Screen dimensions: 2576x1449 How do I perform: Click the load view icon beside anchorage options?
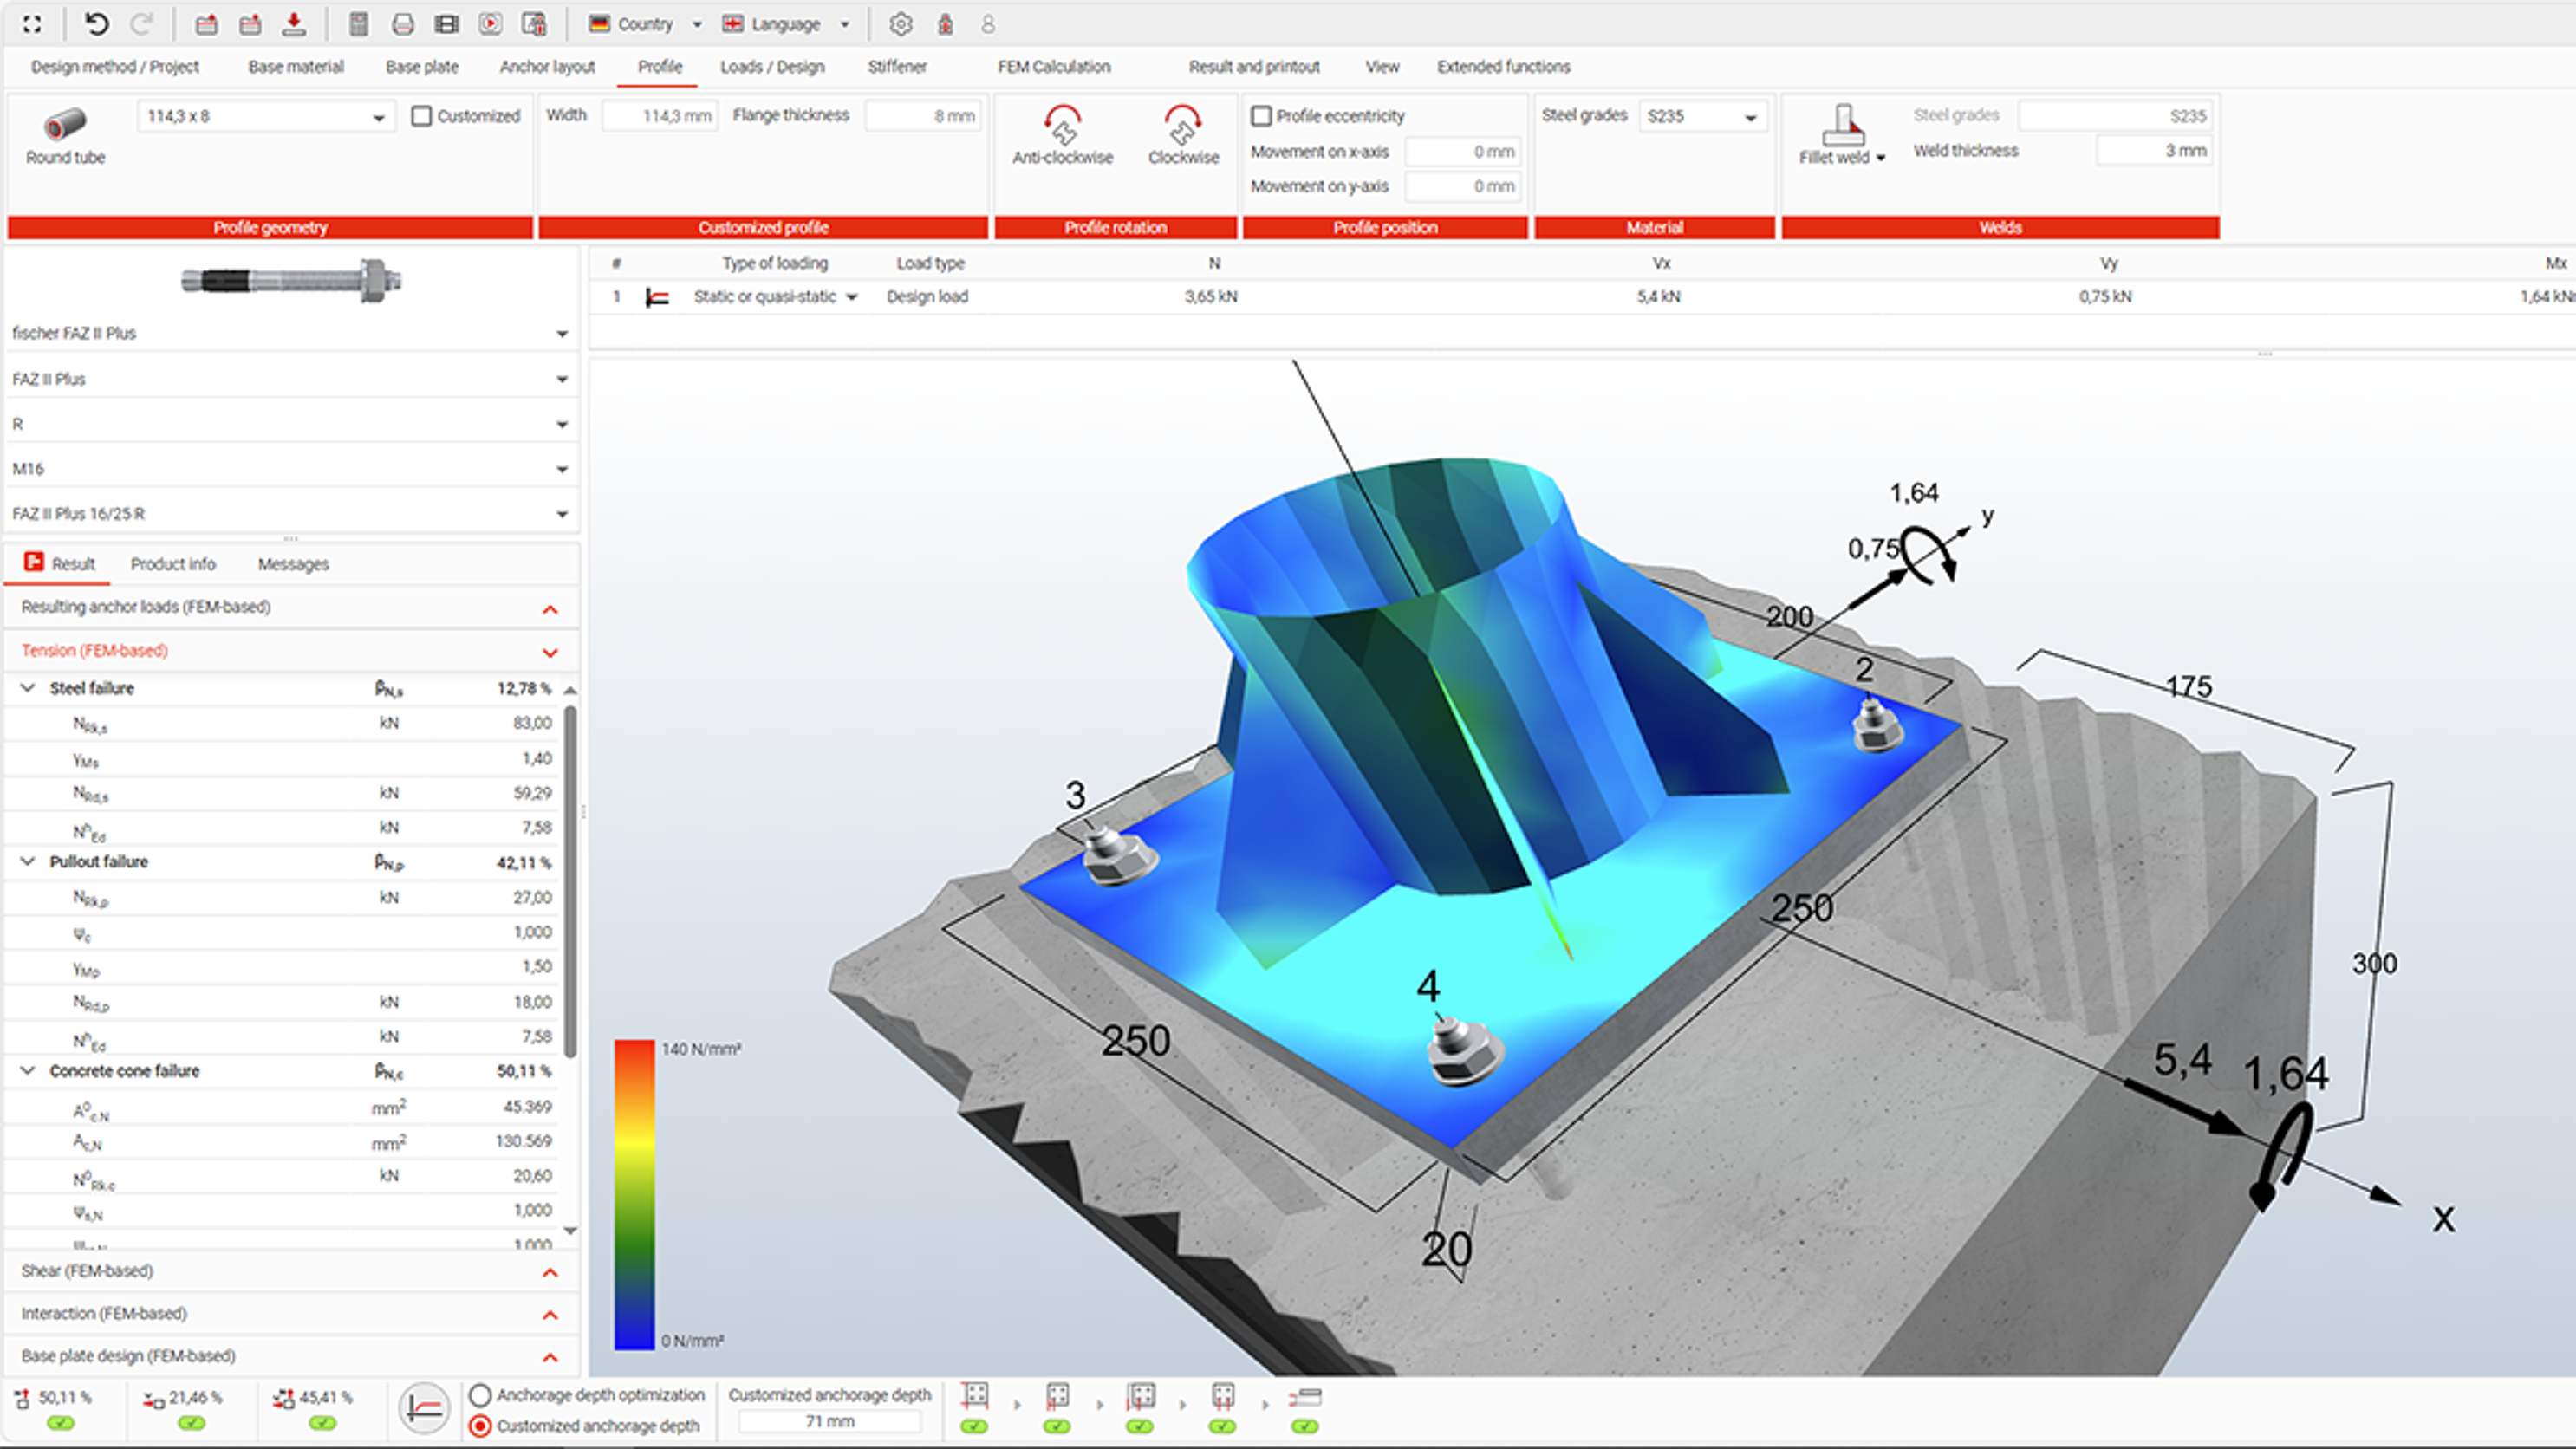pos(425,1408)
